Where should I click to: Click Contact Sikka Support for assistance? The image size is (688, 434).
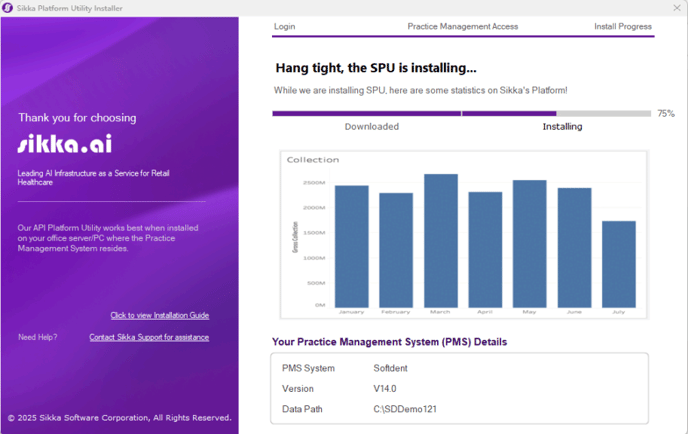pyautogui.click(x=149, y=338)
